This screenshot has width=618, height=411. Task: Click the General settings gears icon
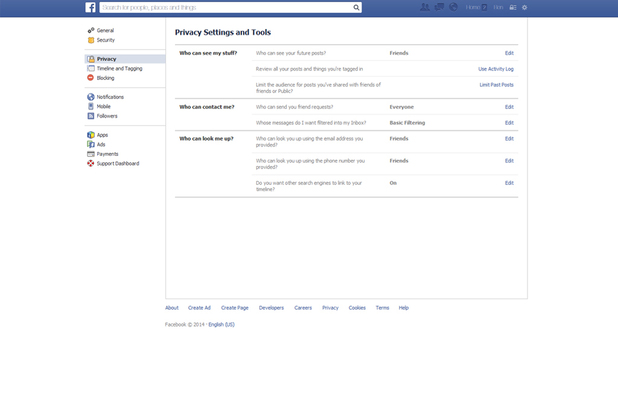tap(91, 30)
